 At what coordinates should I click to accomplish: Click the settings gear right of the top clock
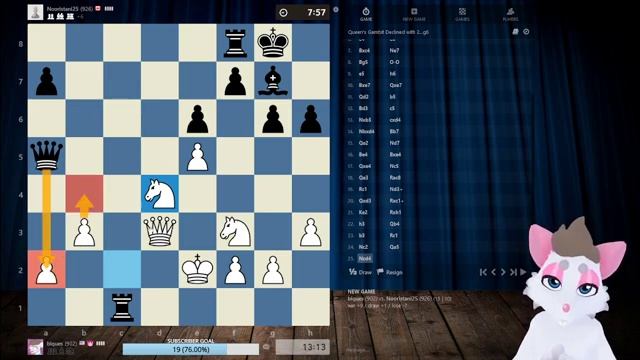(x=336, y=9)
